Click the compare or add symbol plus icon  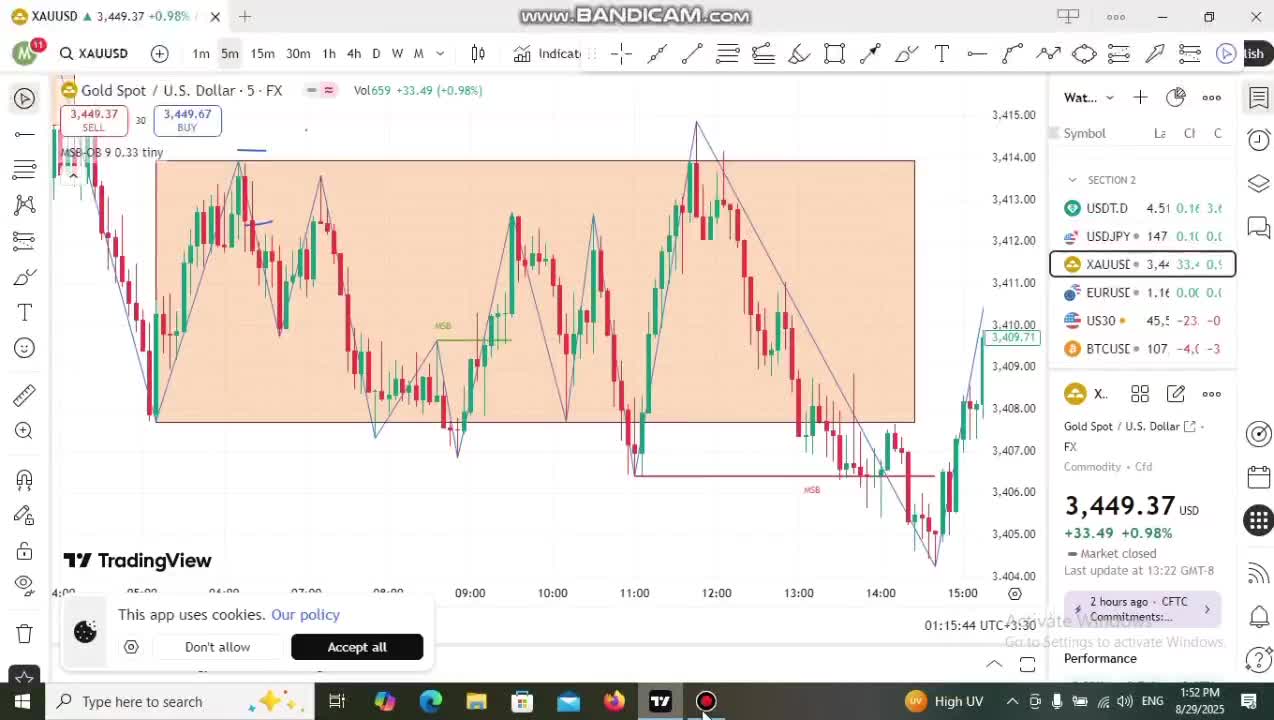160,54
